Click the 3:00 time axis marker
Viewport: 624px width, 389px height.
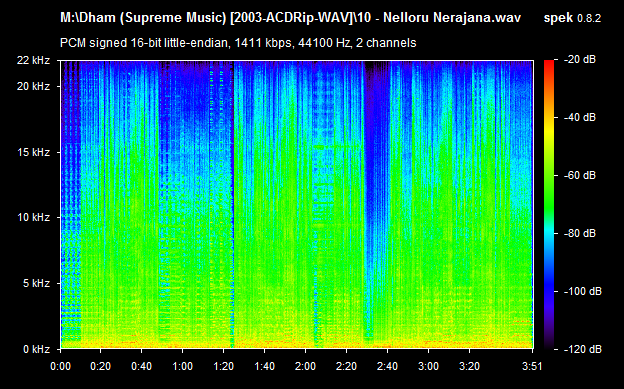429,366
